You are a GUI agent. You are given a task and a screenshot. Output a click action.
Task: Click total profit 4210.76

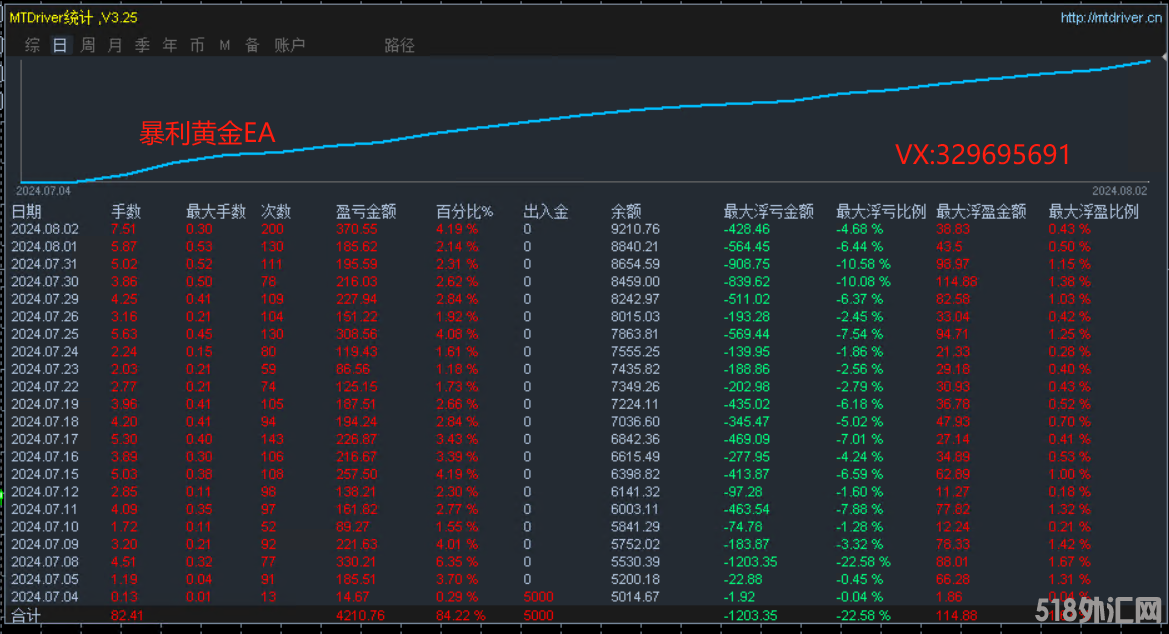360,616
